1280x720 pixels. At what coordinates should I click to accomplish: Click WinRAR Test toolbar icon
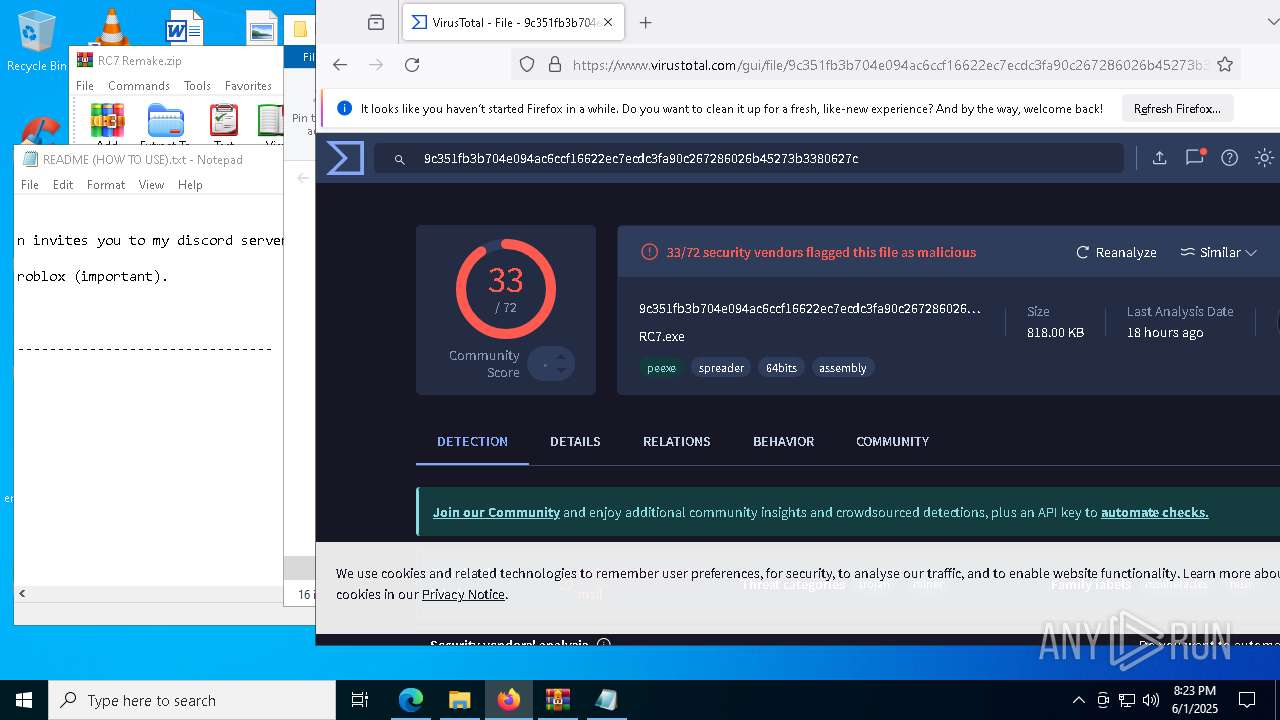coord(224,122)
